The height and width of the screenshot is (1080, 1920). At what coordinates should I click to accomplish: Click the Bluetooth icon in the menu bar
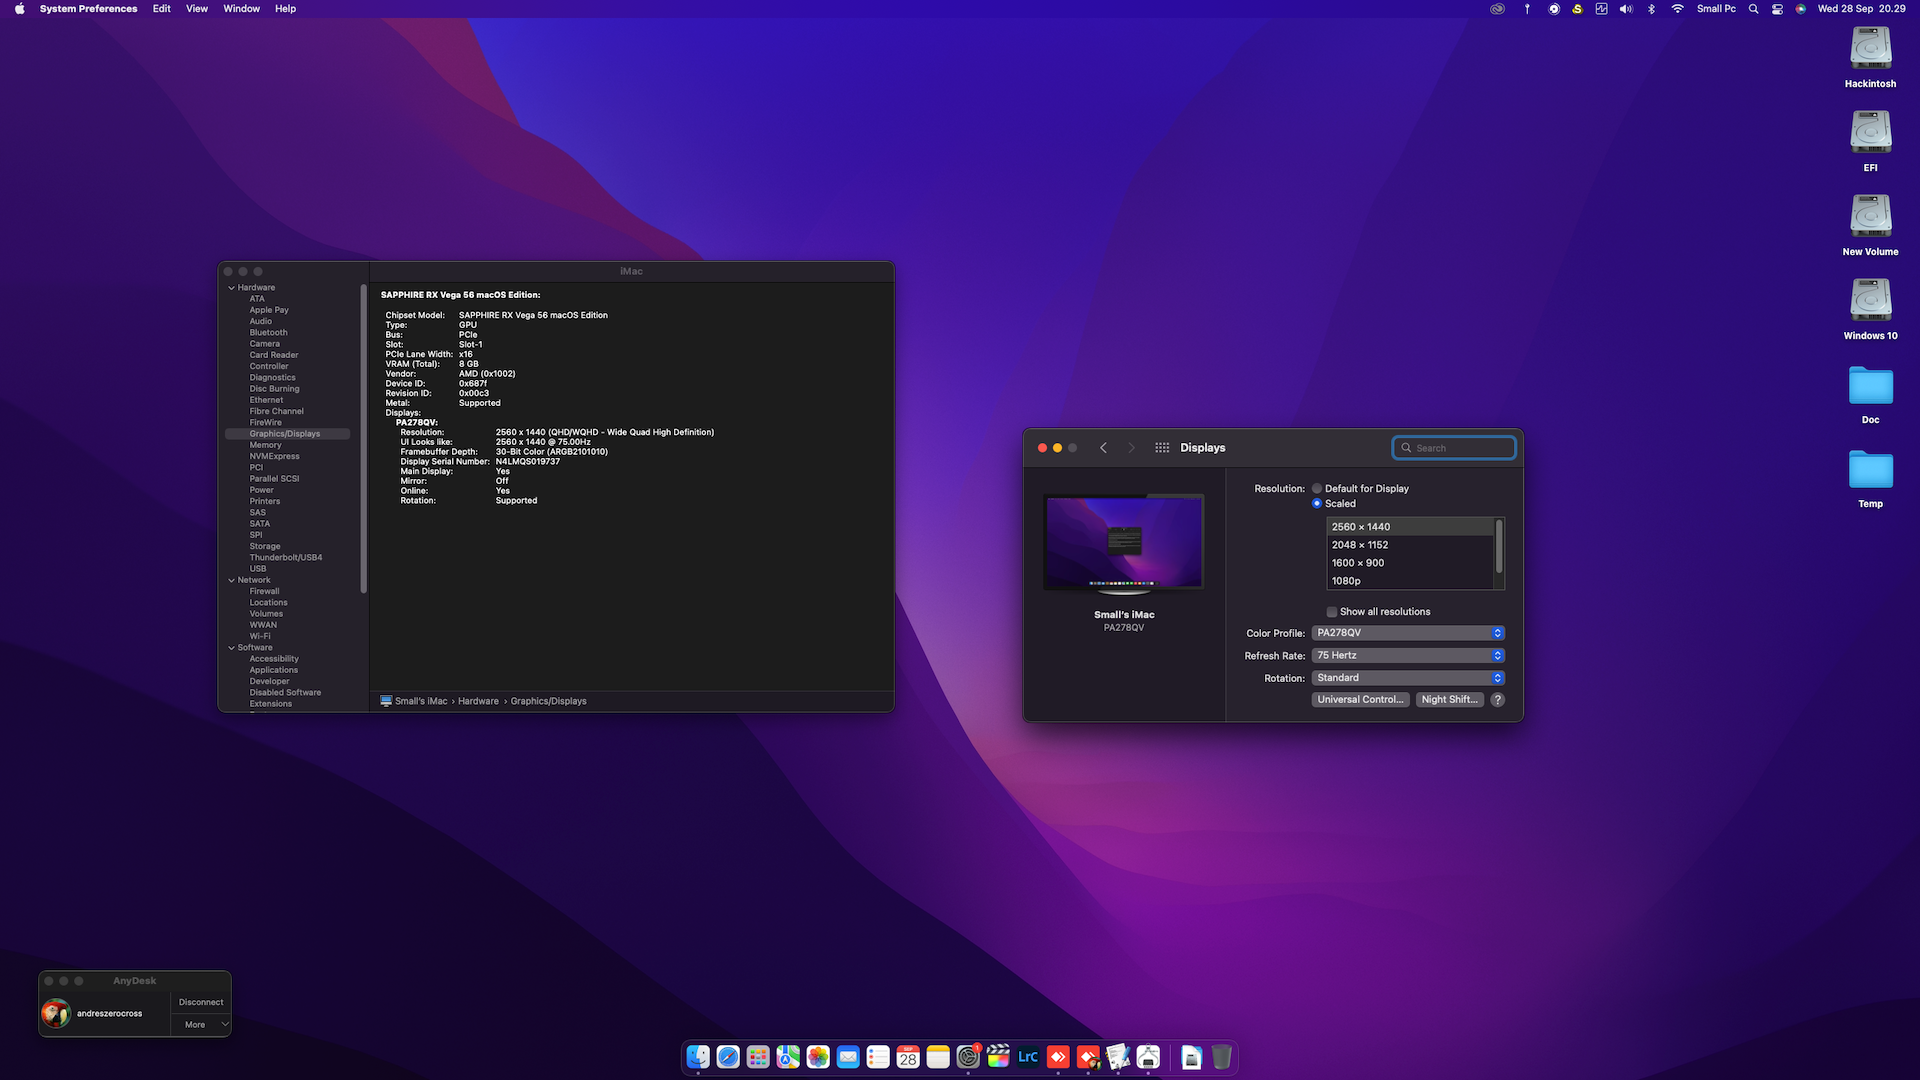pyautogui.click(x=1652, y=9)
